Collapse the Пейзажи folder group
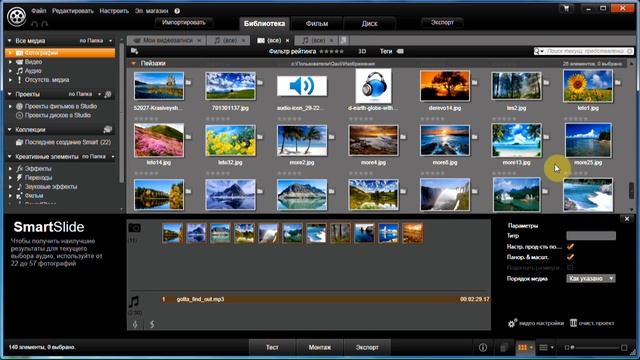Image resolution: width=640 pixels, height=360 pixels. click(x=133, y=64)
